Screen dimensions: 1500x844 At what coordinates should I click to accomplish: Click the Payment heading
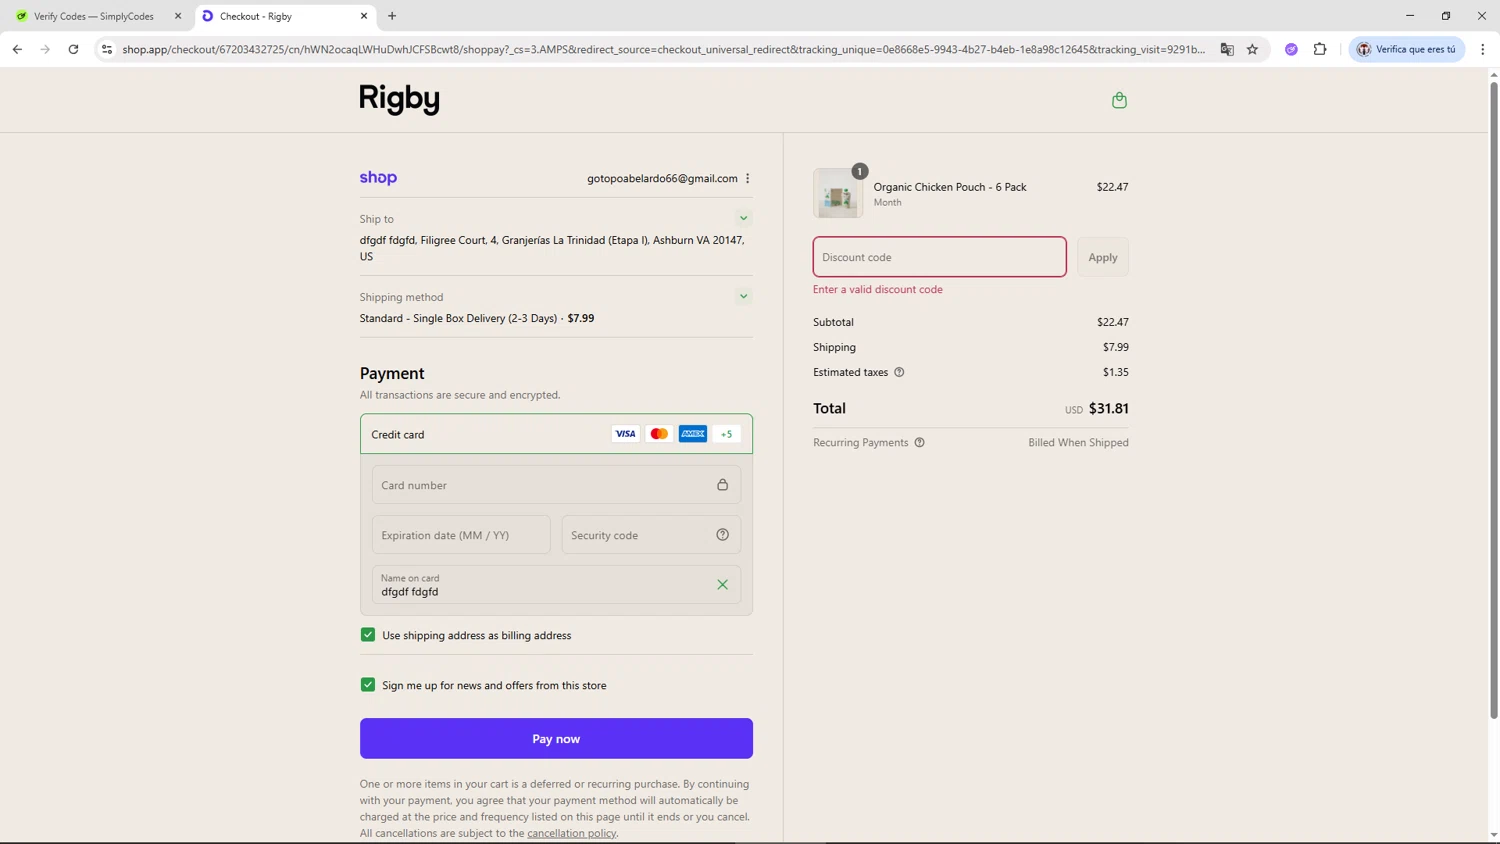(x=392, y=373)
